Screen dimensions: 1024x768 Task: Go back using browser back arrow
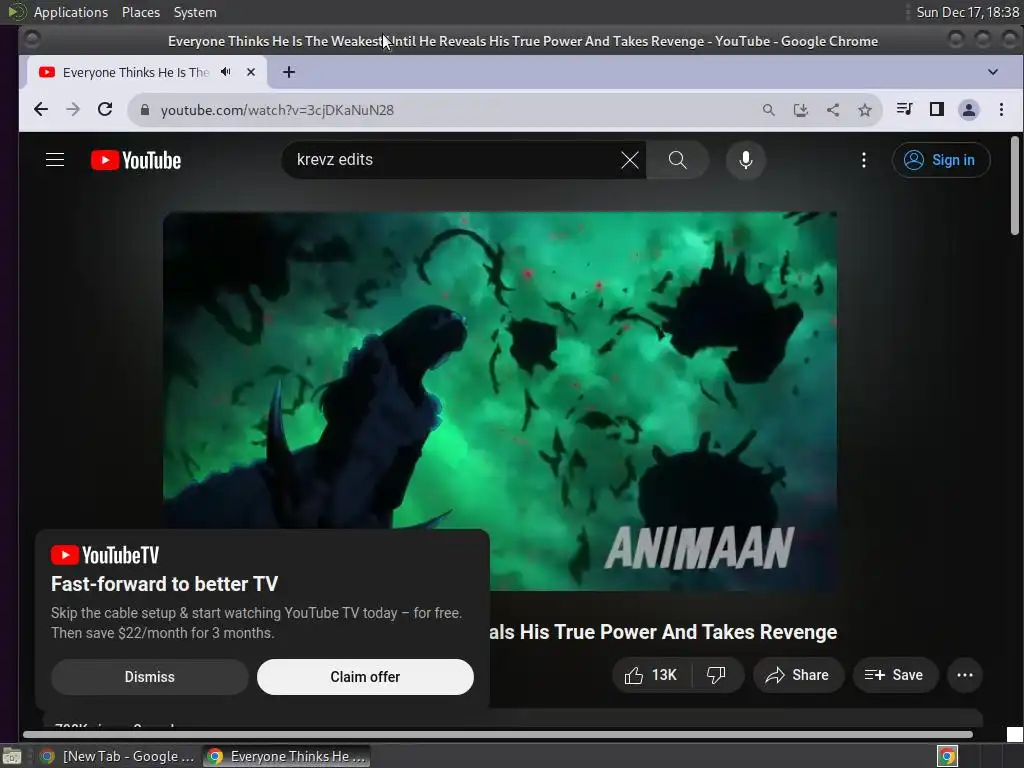click(40, 110)
